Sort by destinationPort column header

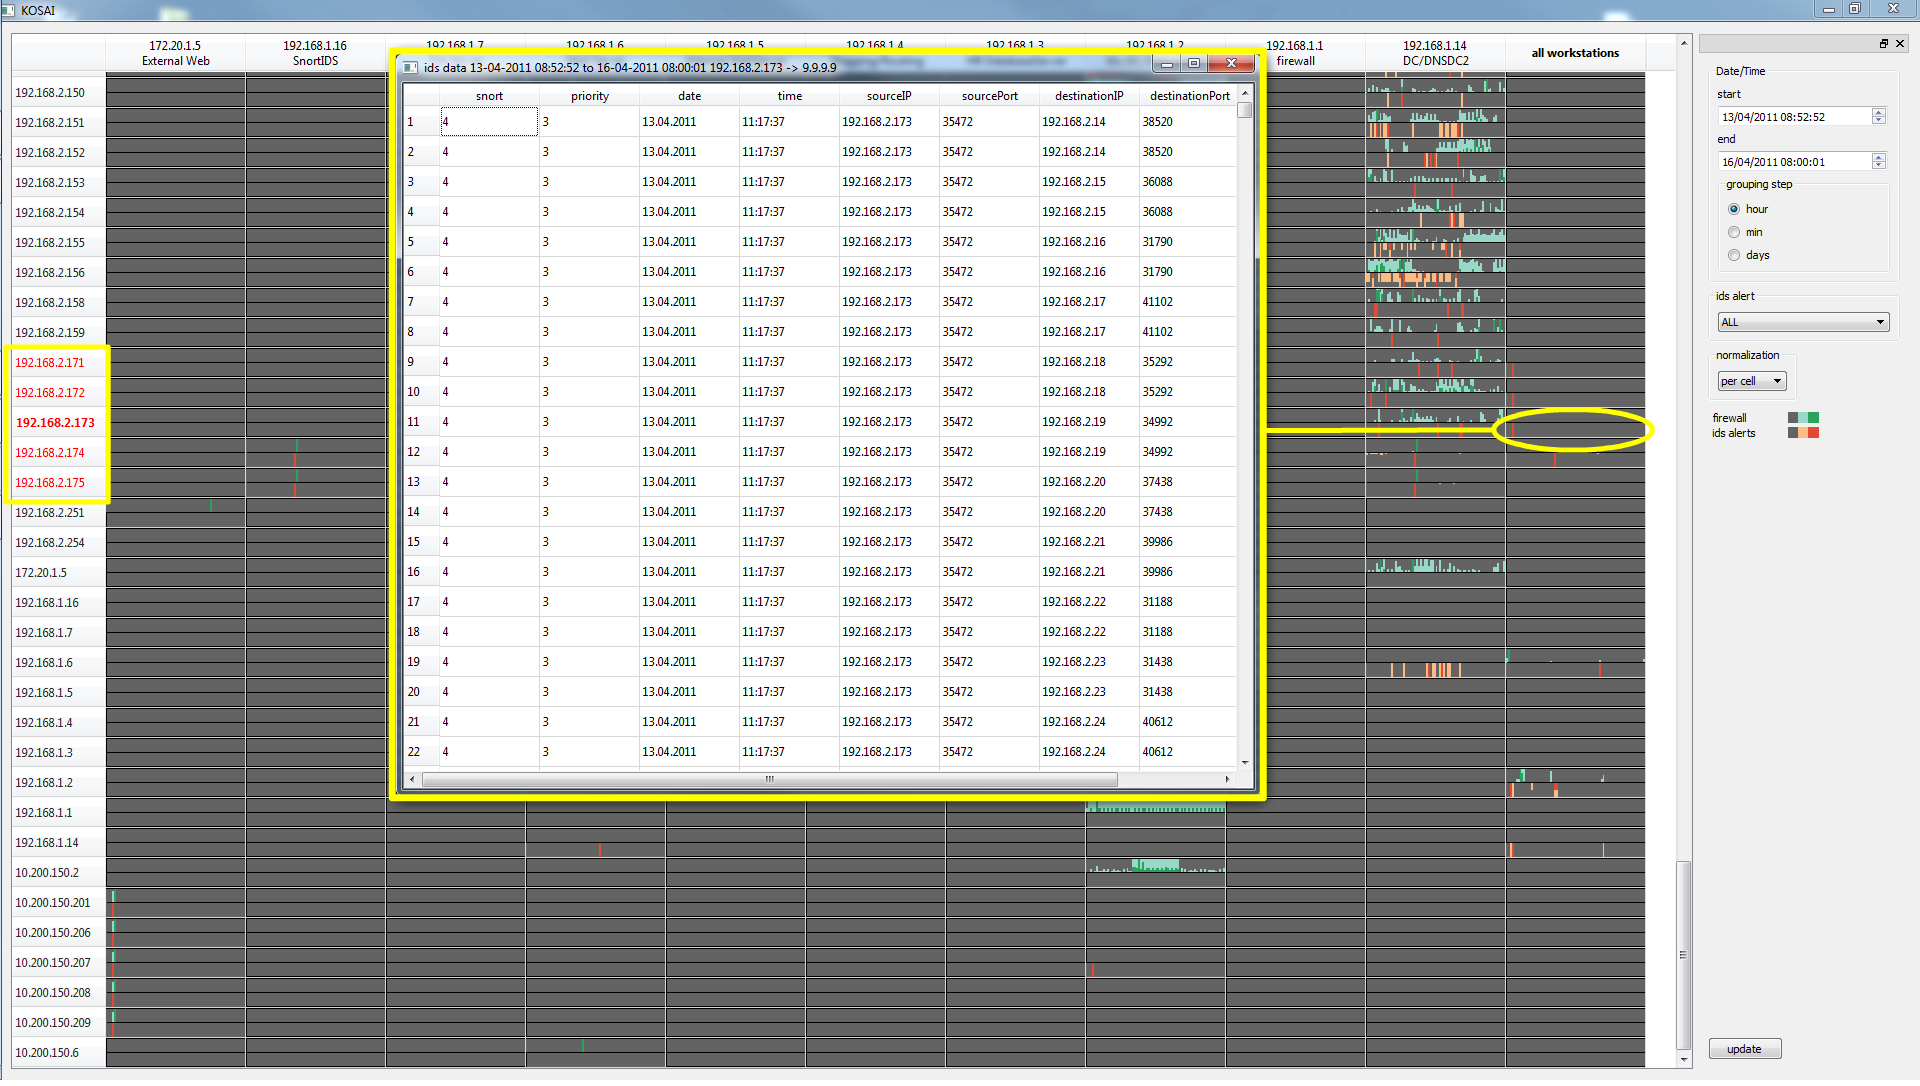(x=1189, y=97)
